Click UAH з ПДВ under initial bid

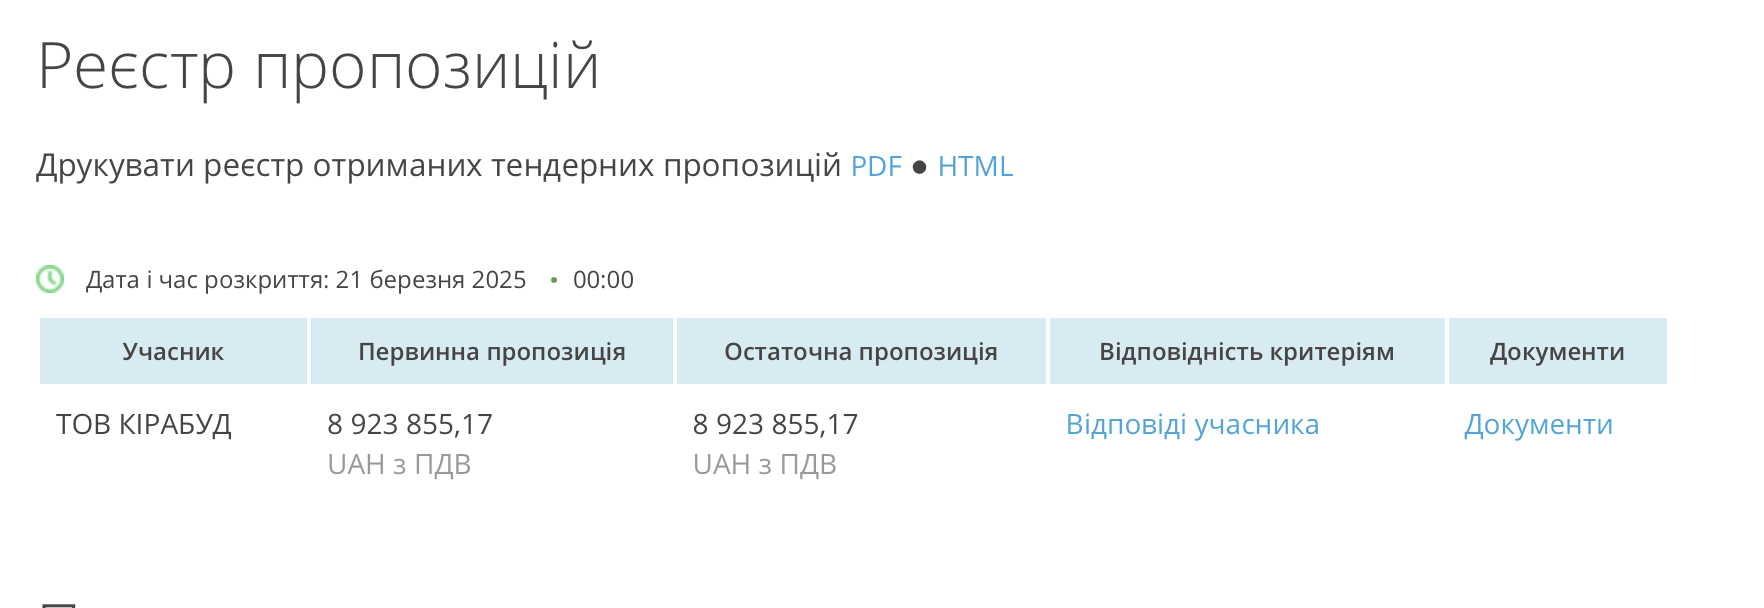point(399,465)
